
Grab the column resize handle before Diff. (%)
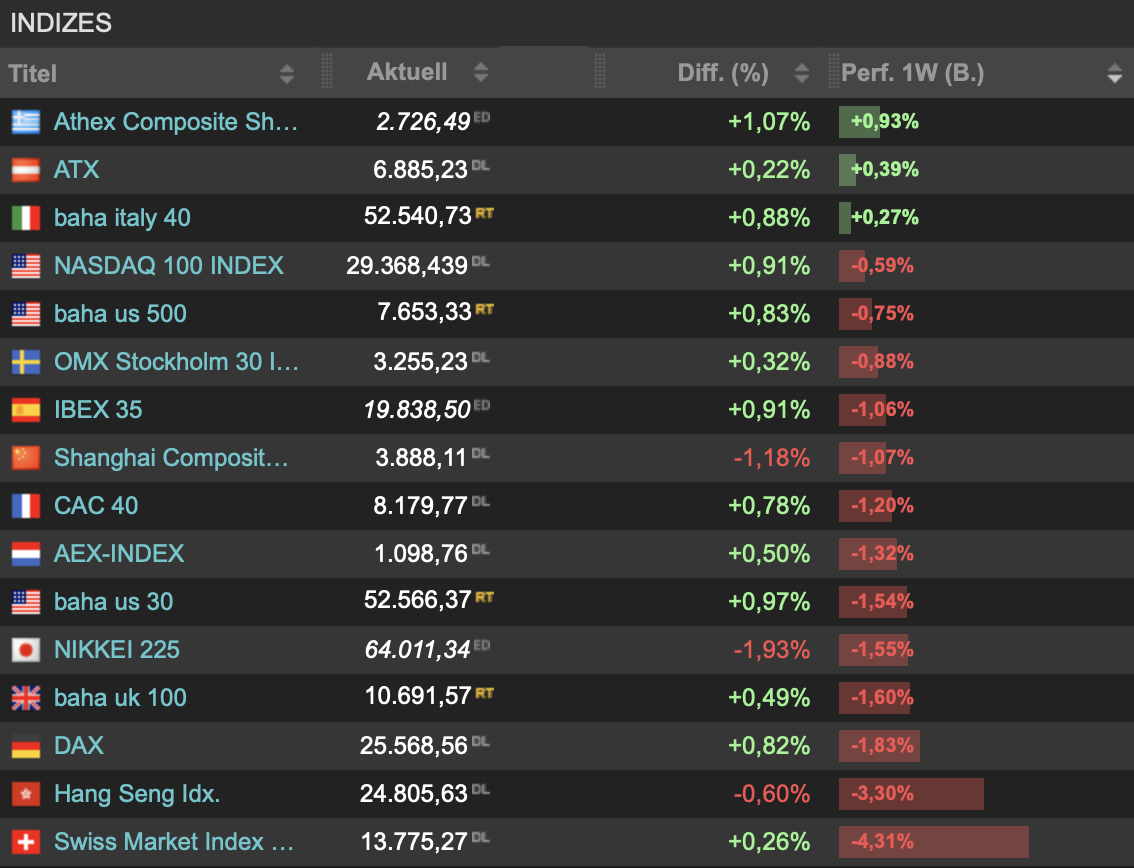[x=600, y=72]
